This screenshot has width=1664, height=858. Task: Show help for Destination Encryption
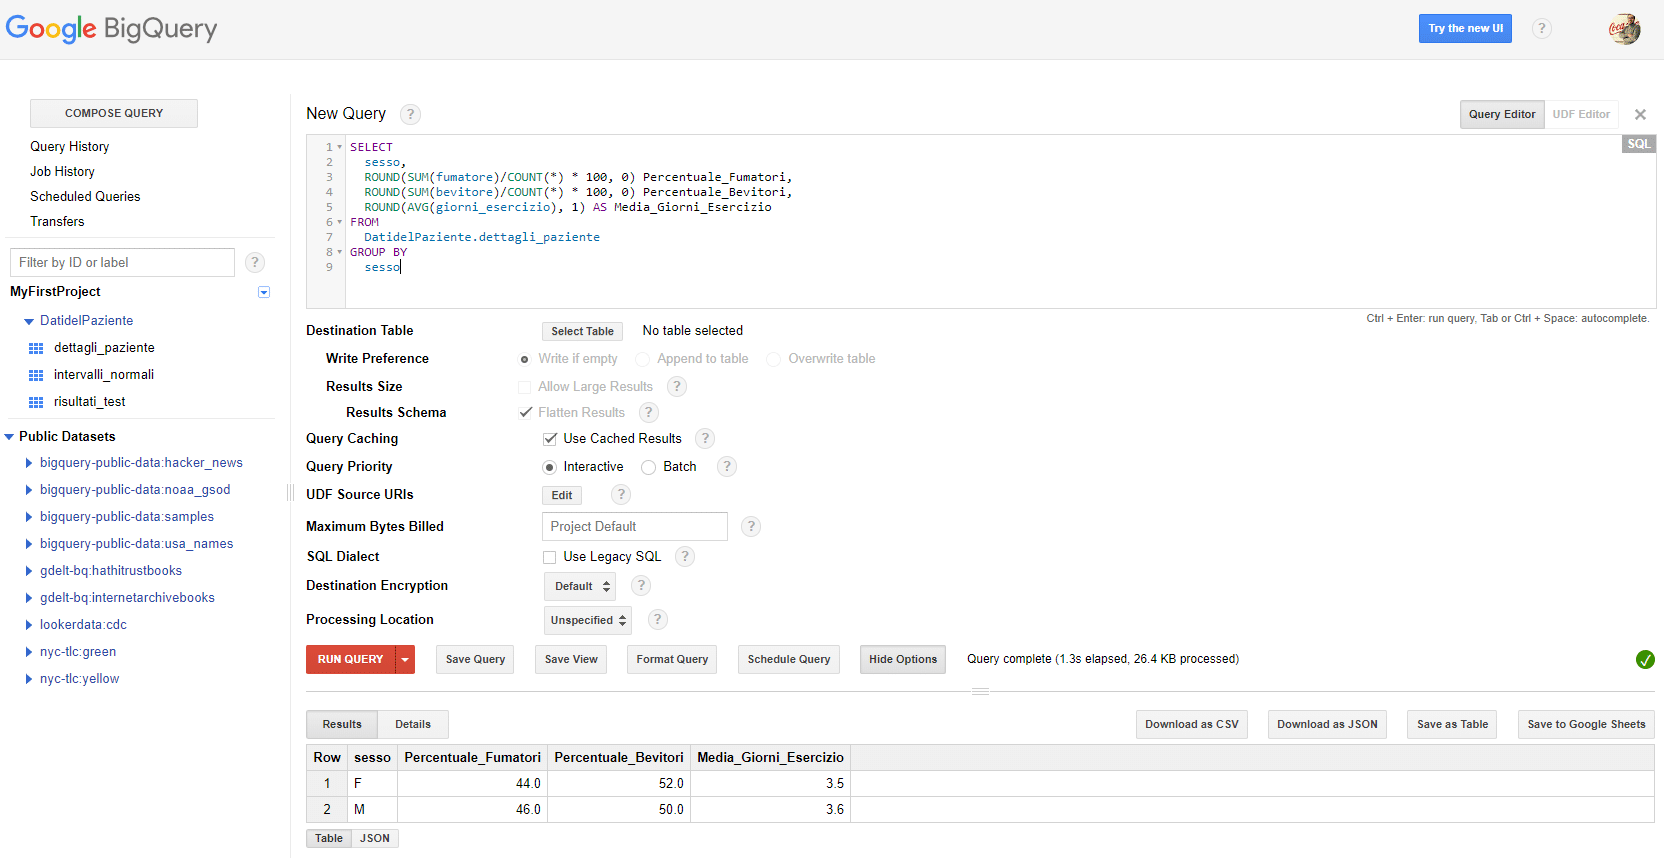tap(641, 585)
